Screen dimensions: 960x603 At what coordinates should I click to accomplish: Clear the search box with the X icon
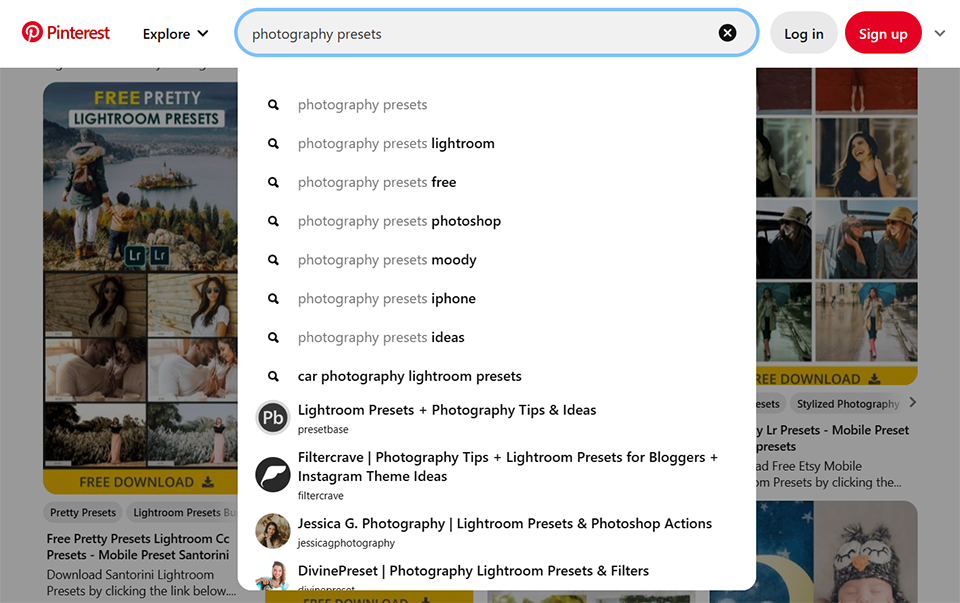(x=727, y=33)
